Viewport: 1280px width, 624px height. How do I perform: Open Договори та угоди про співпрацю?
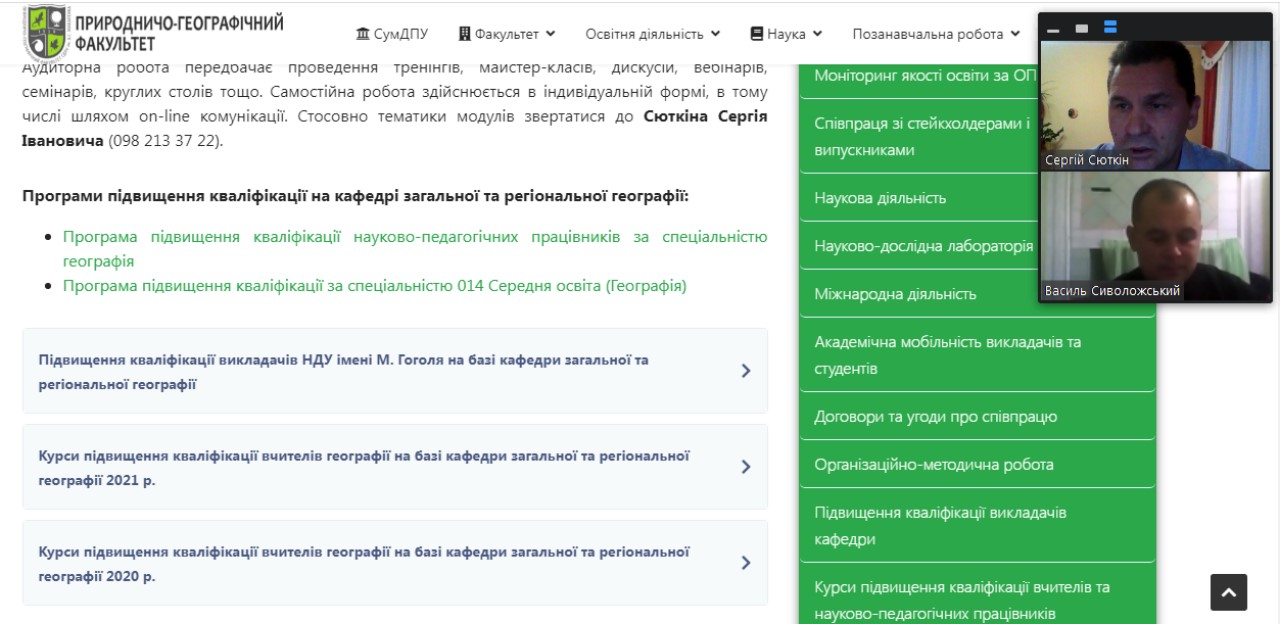point(935,417)
